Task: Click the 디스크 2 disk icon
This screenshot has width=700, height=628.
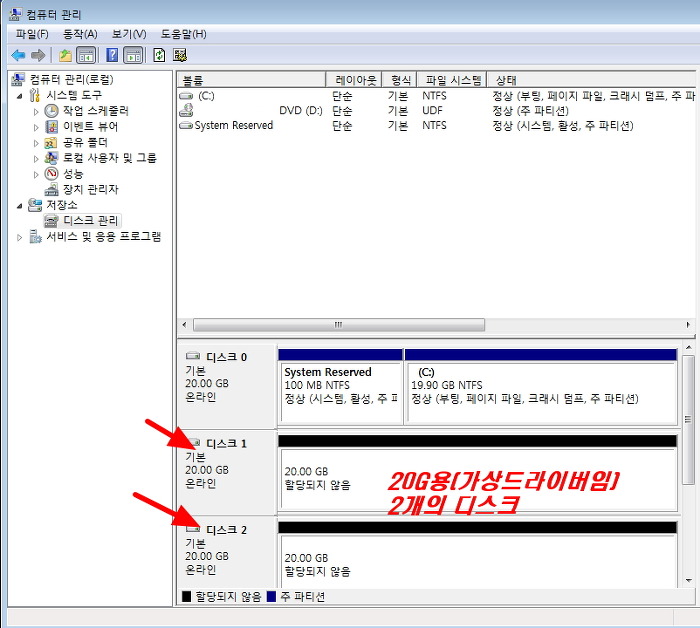Action: point(193,529)
